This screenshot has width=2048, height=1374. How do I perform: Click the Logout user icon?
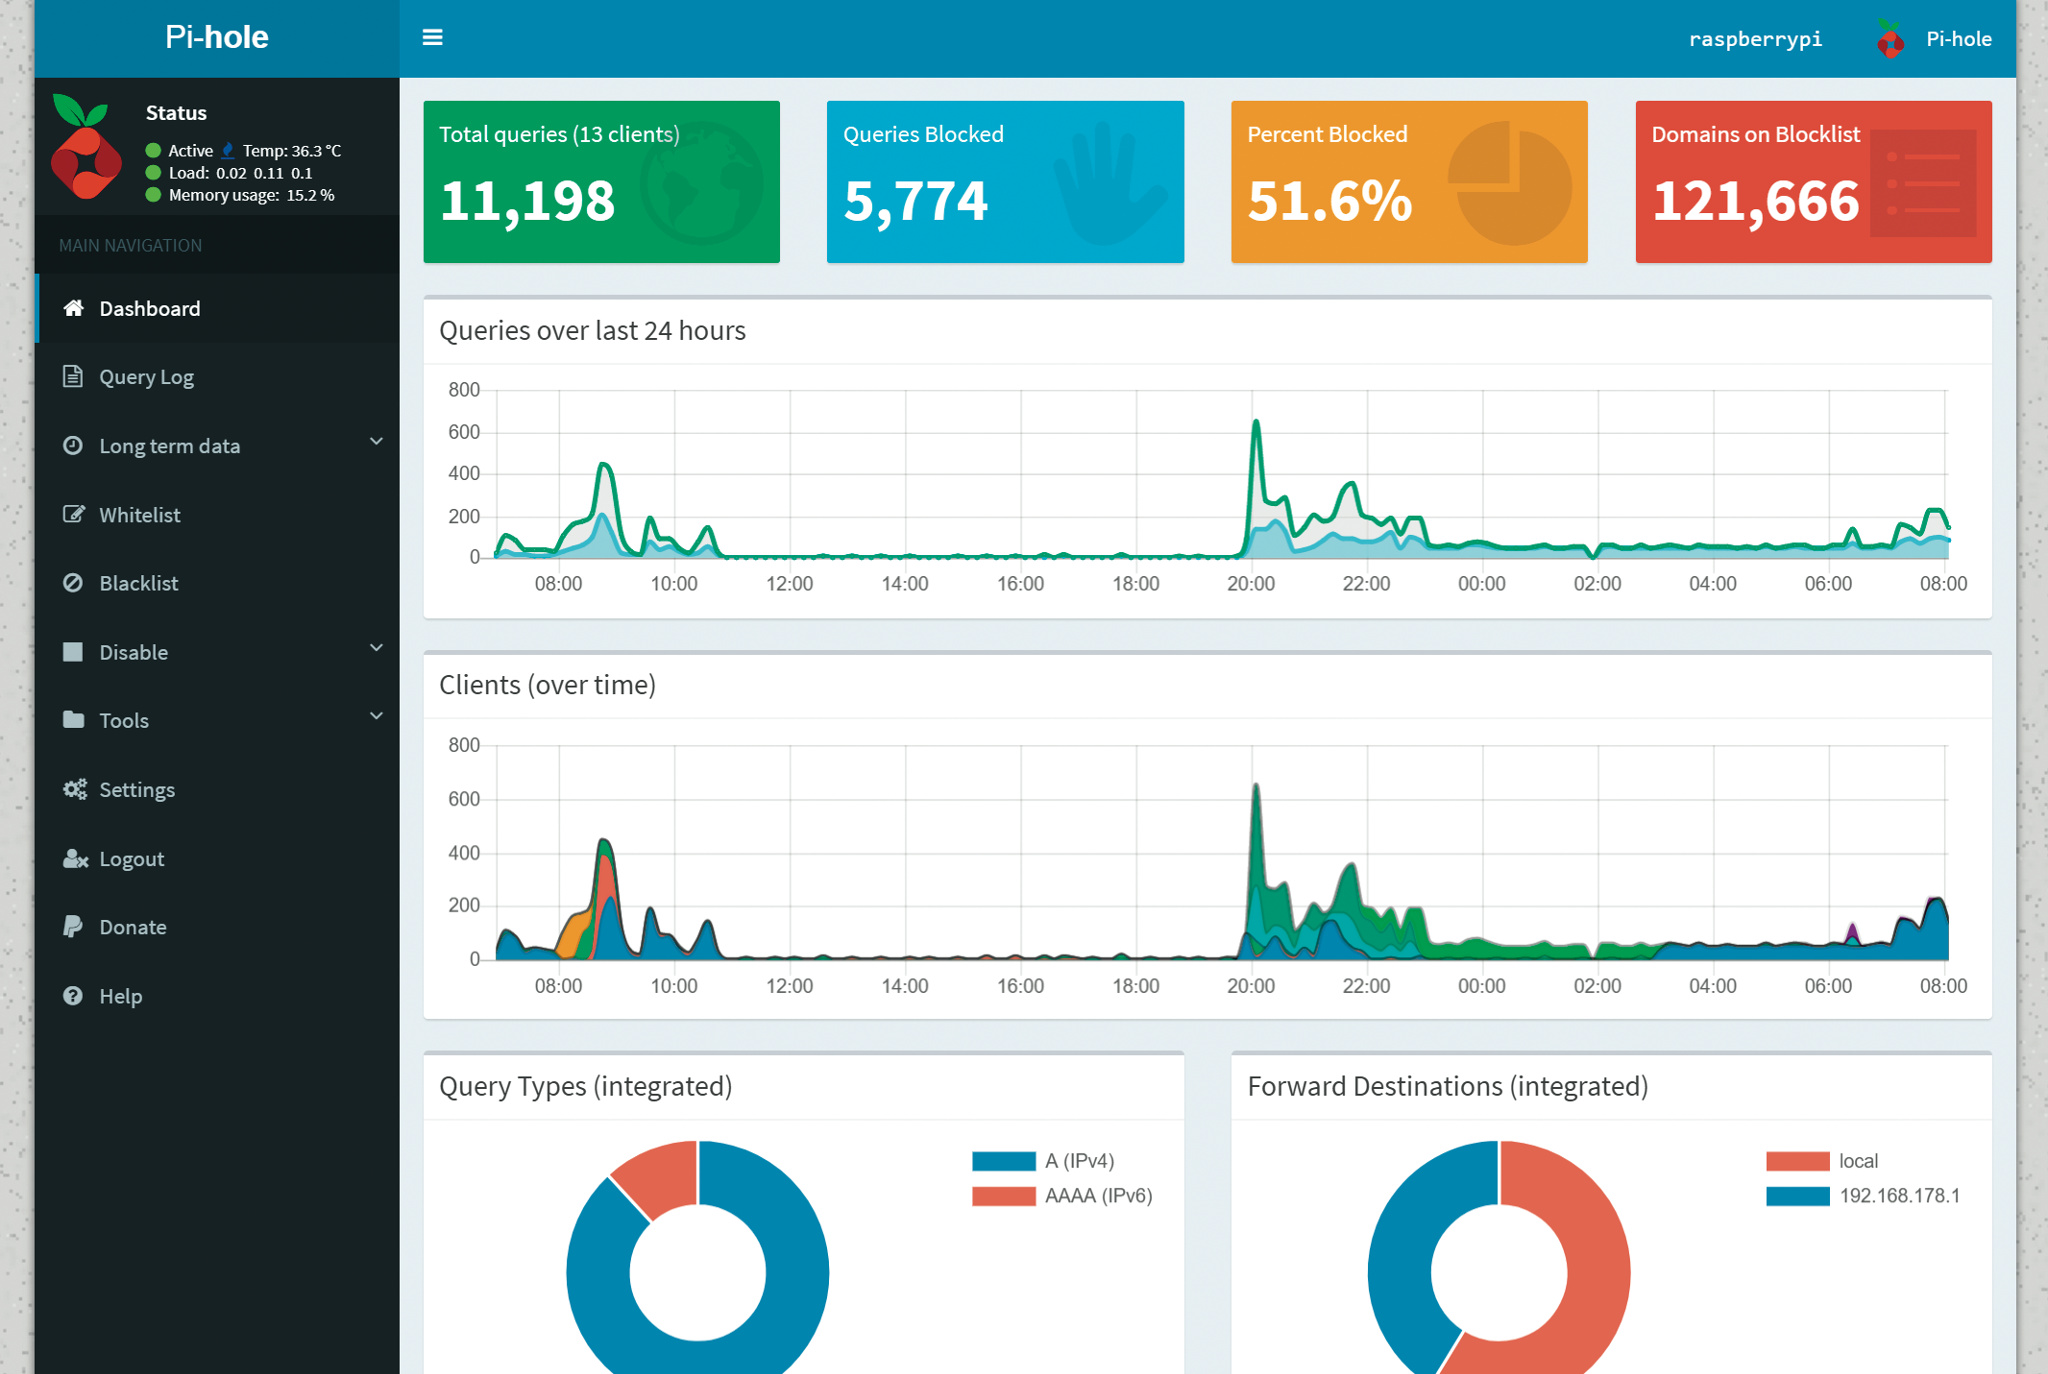click(74, 859)
